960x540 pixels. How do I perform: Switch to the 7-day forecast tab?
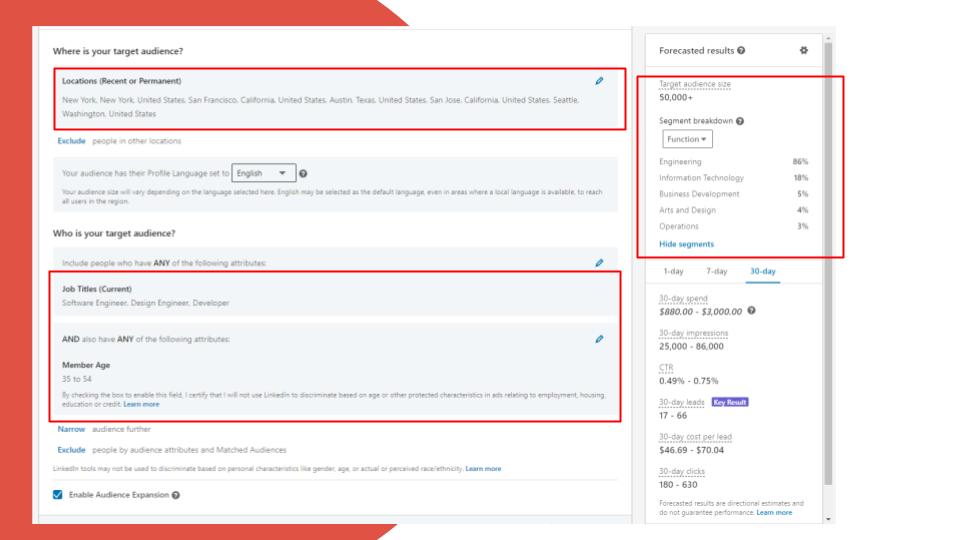tap(716, 271)
